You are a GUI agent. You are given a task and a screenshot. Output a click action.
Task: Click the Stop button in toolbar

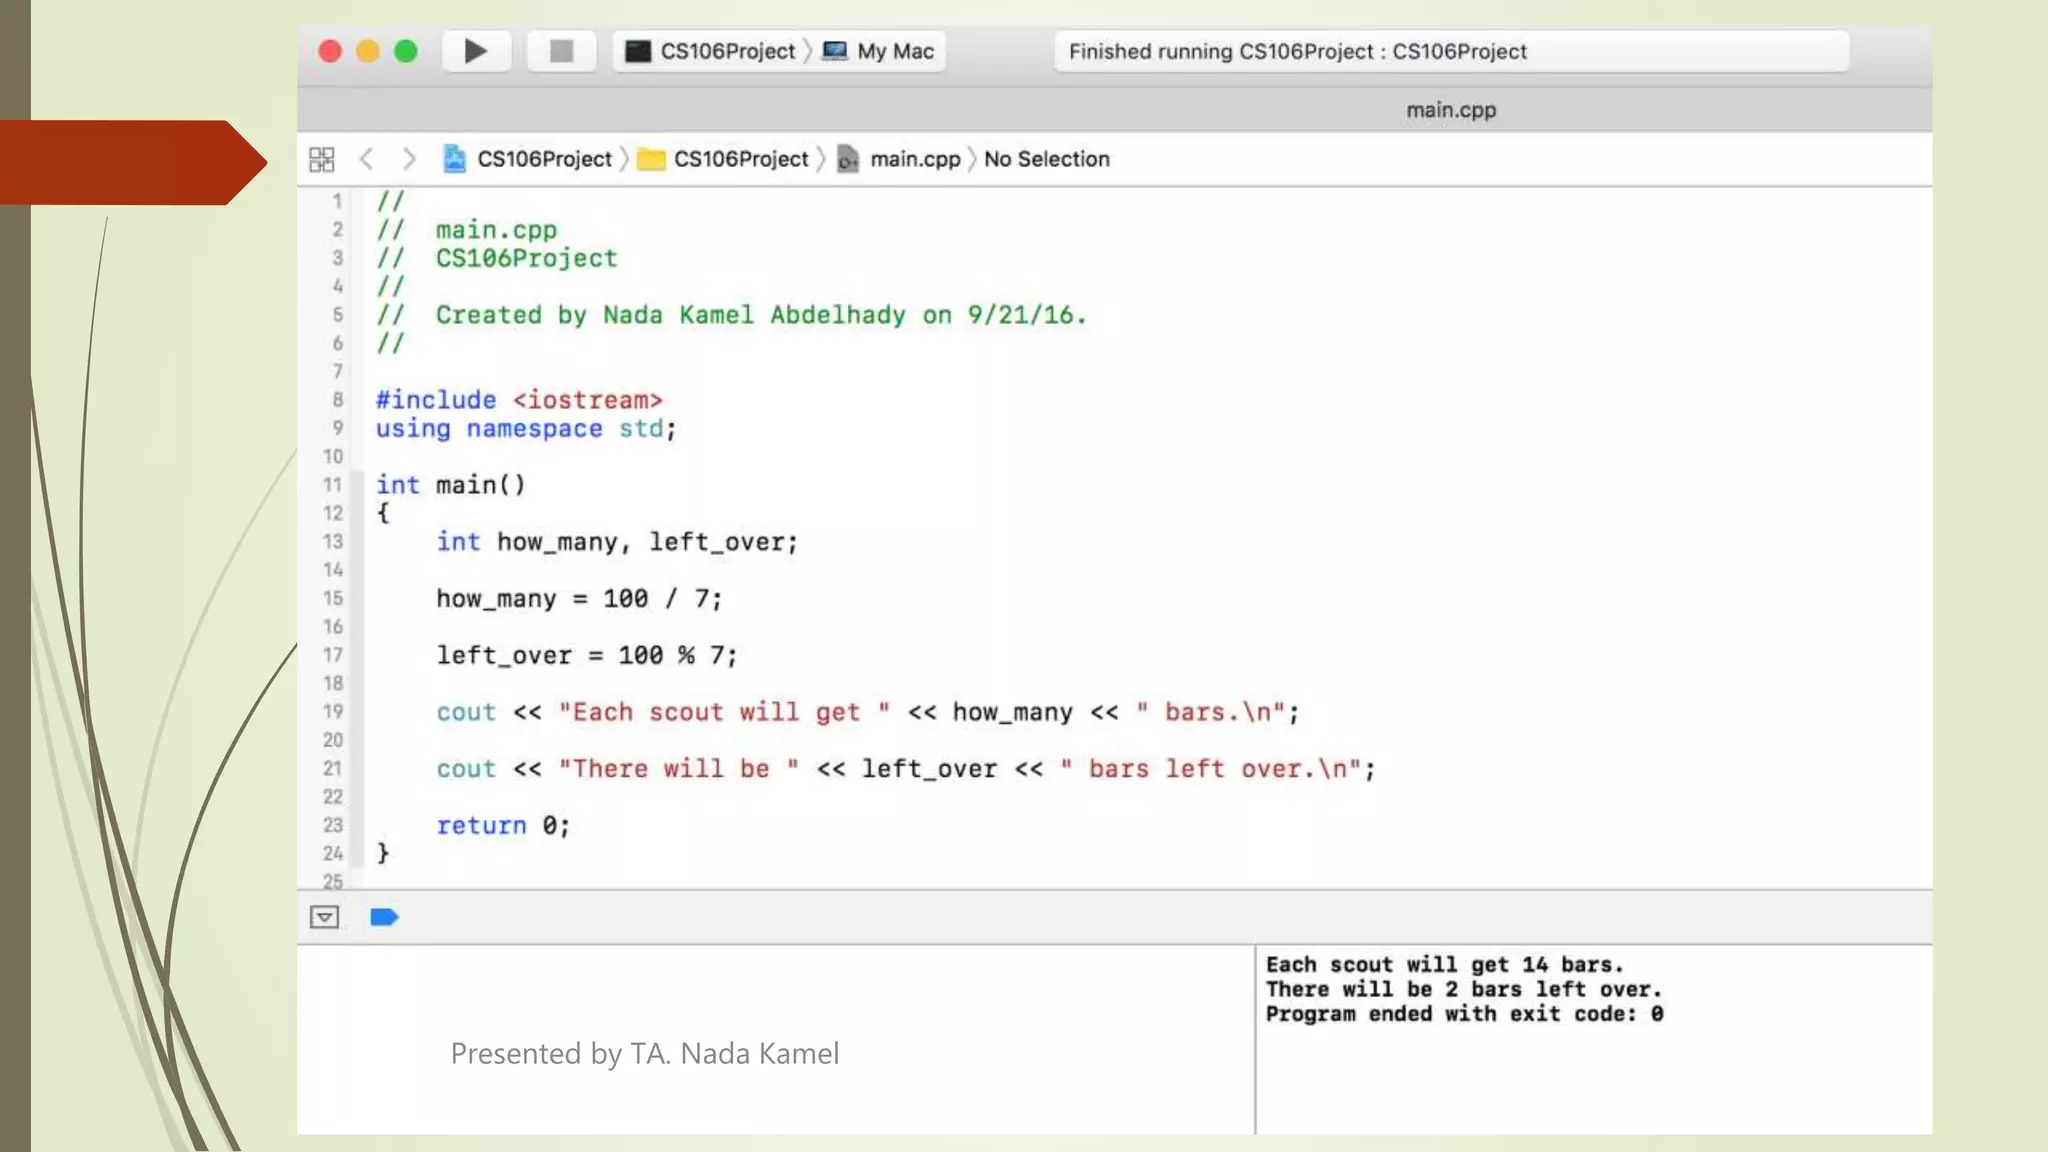point(561,51)
